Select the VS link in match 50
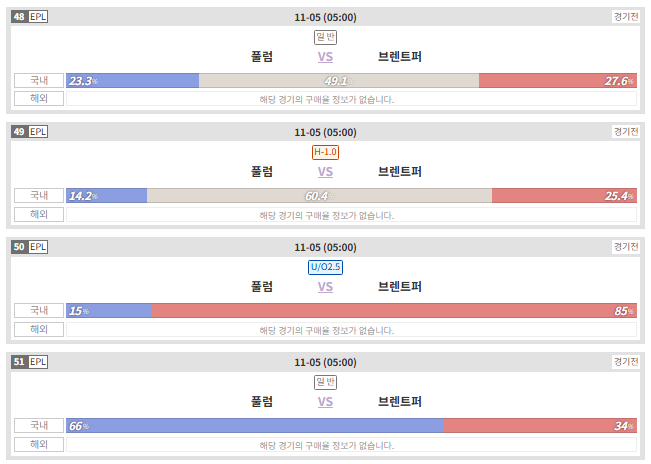The image size is (651, 464). (325, 287)
